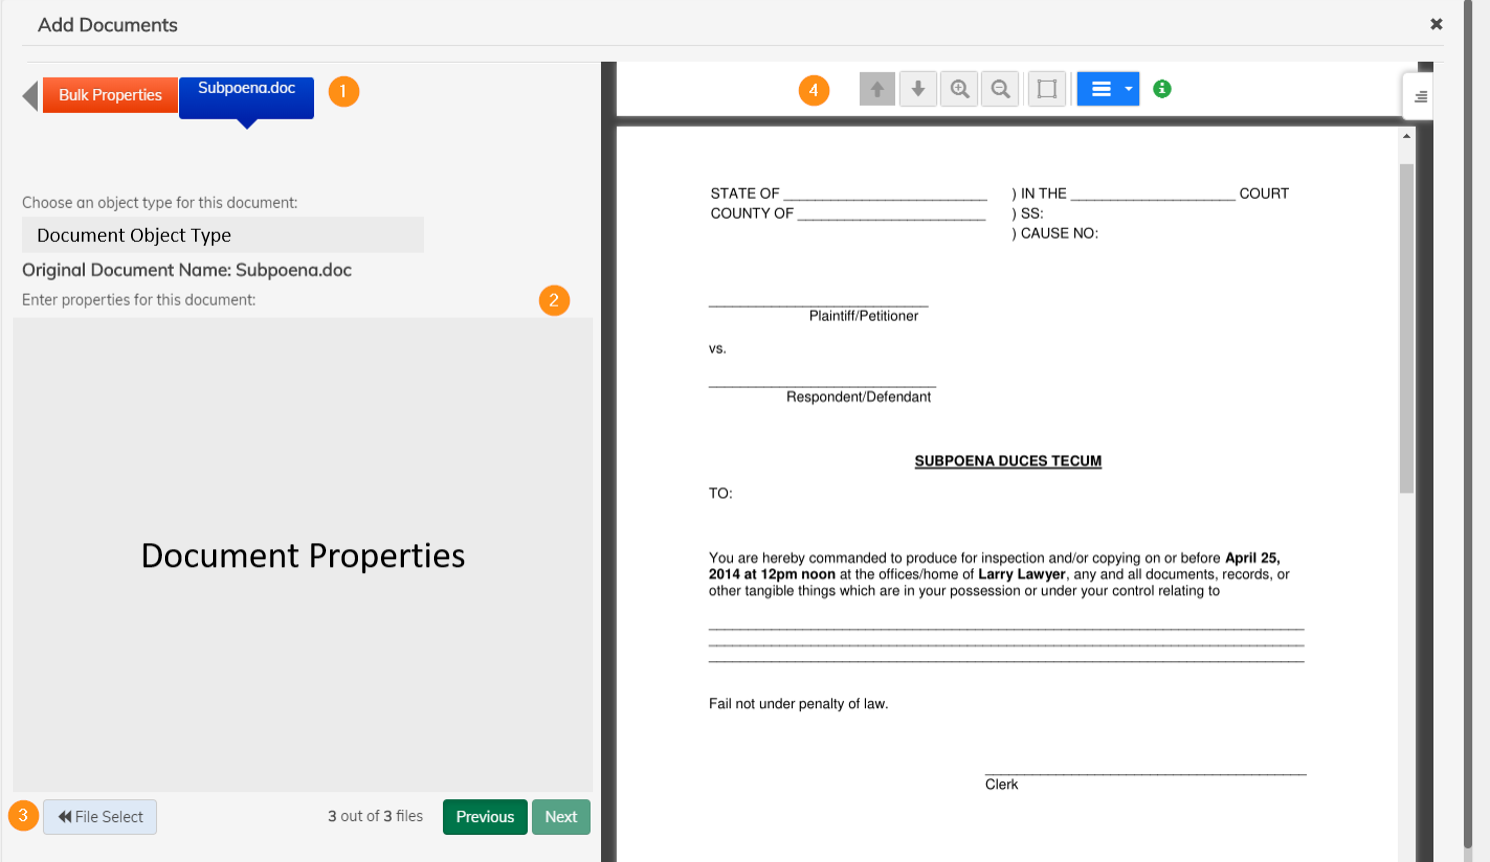Click the left arrow beside Bulk Properties
Viewport: 1490px width, 862px height.
point(30,96)
